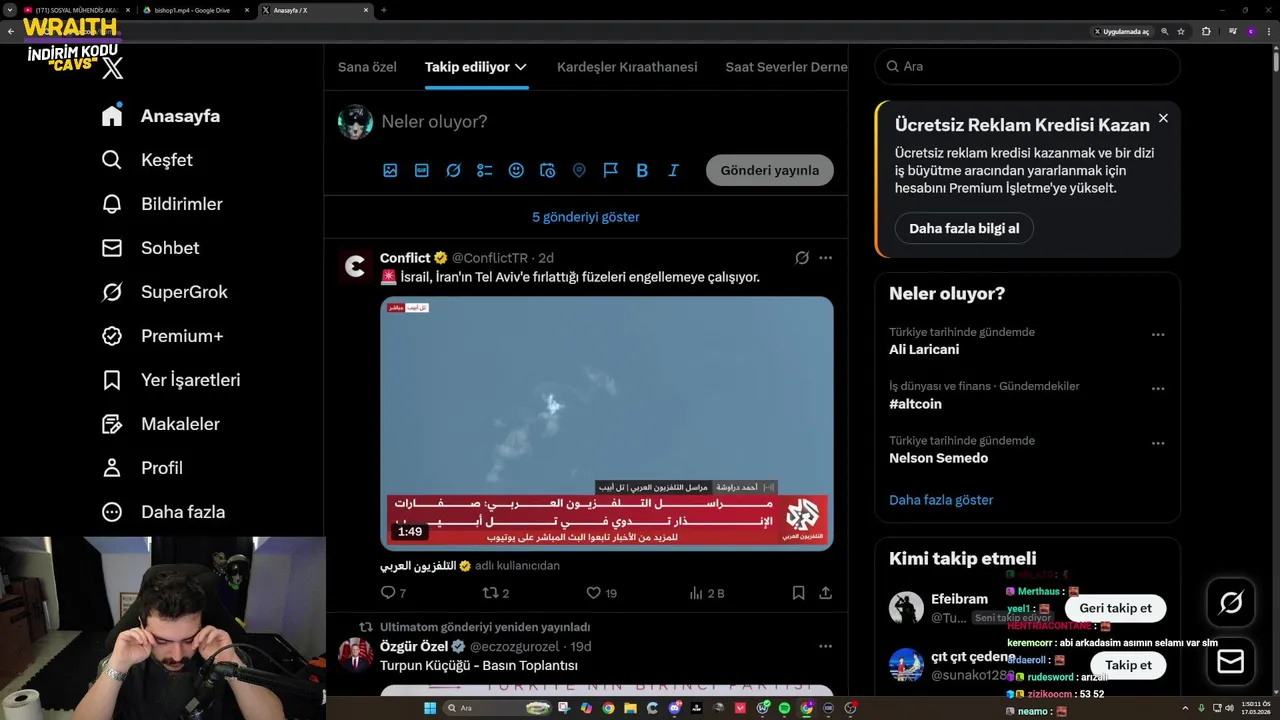
Task: Click Windows Start button
Action: click(430, 708)
